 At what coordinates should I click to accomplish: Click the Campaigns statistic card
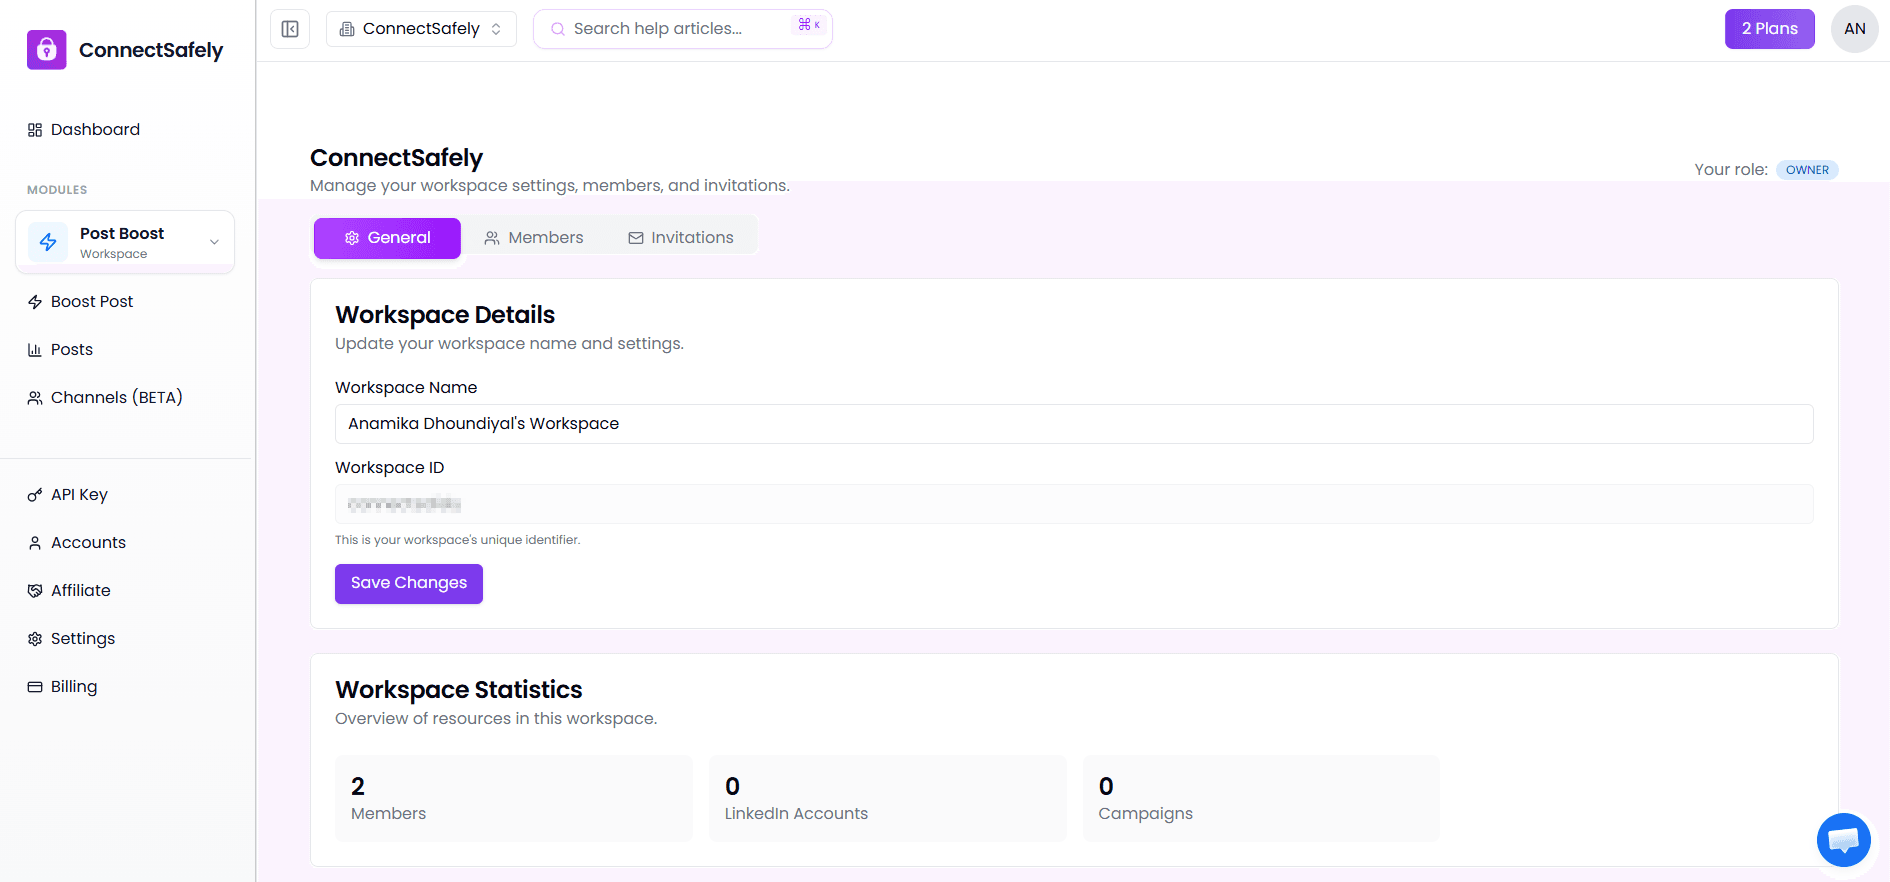(1261, 798)
